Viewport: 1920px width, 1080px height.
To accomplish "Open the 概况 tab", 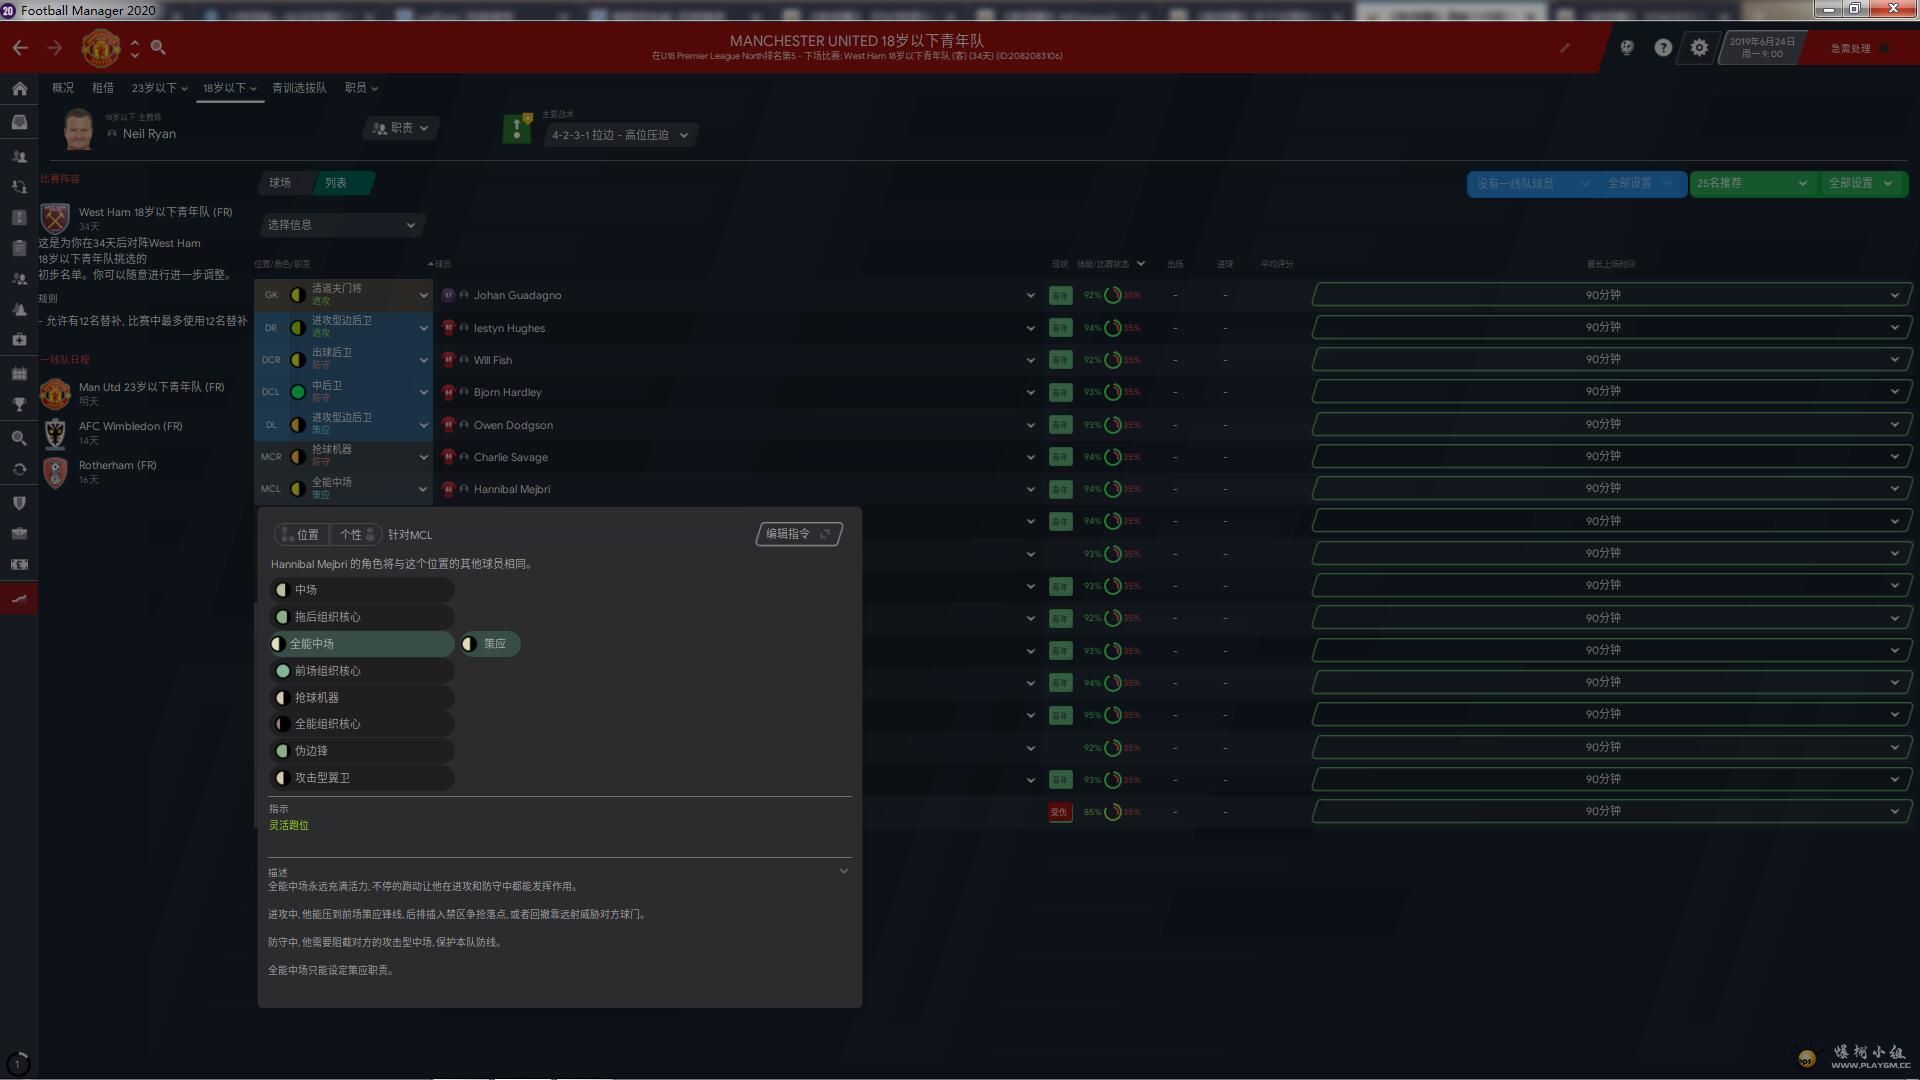I will pos(63,88).
